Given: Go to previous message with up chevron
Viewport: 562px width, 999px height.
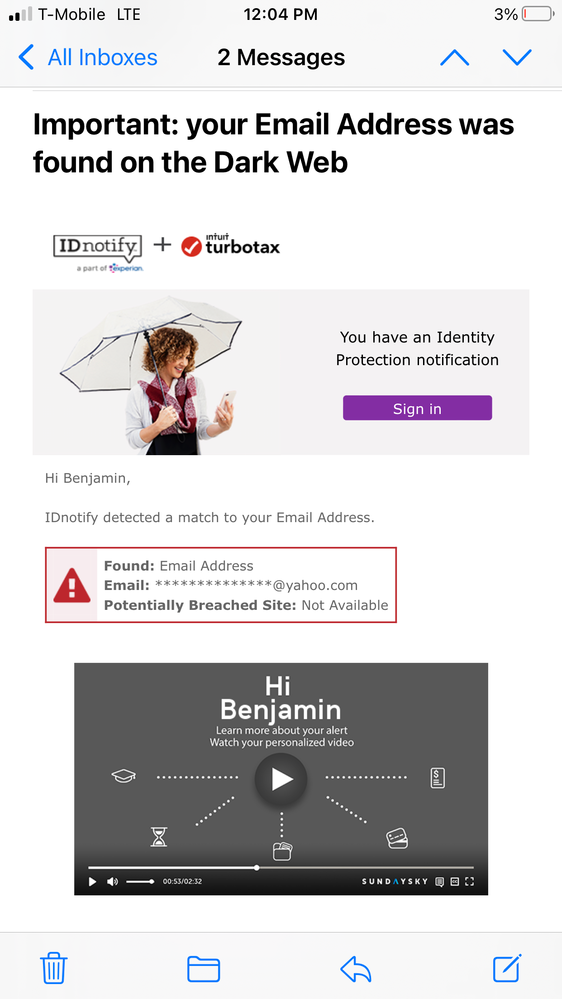Looking at the screenshot, I should click(x=454, y=58).
